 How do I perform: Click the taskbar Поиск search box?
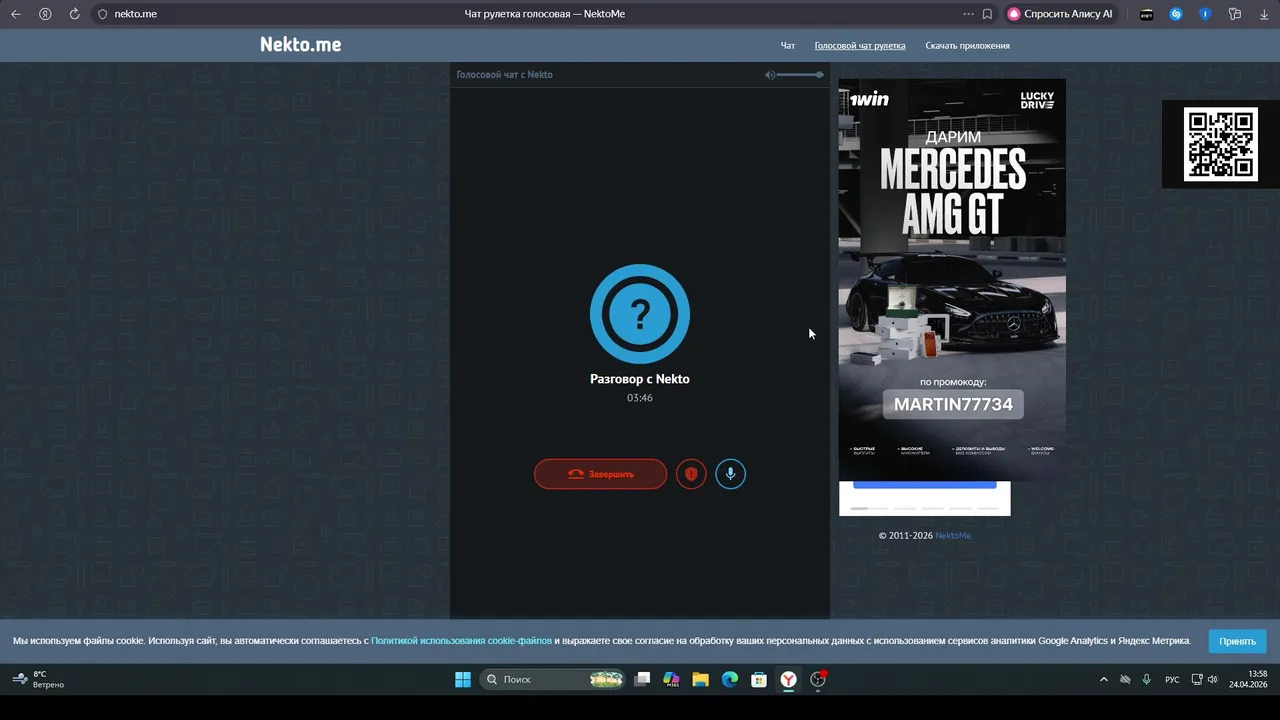tap(553, 680)
